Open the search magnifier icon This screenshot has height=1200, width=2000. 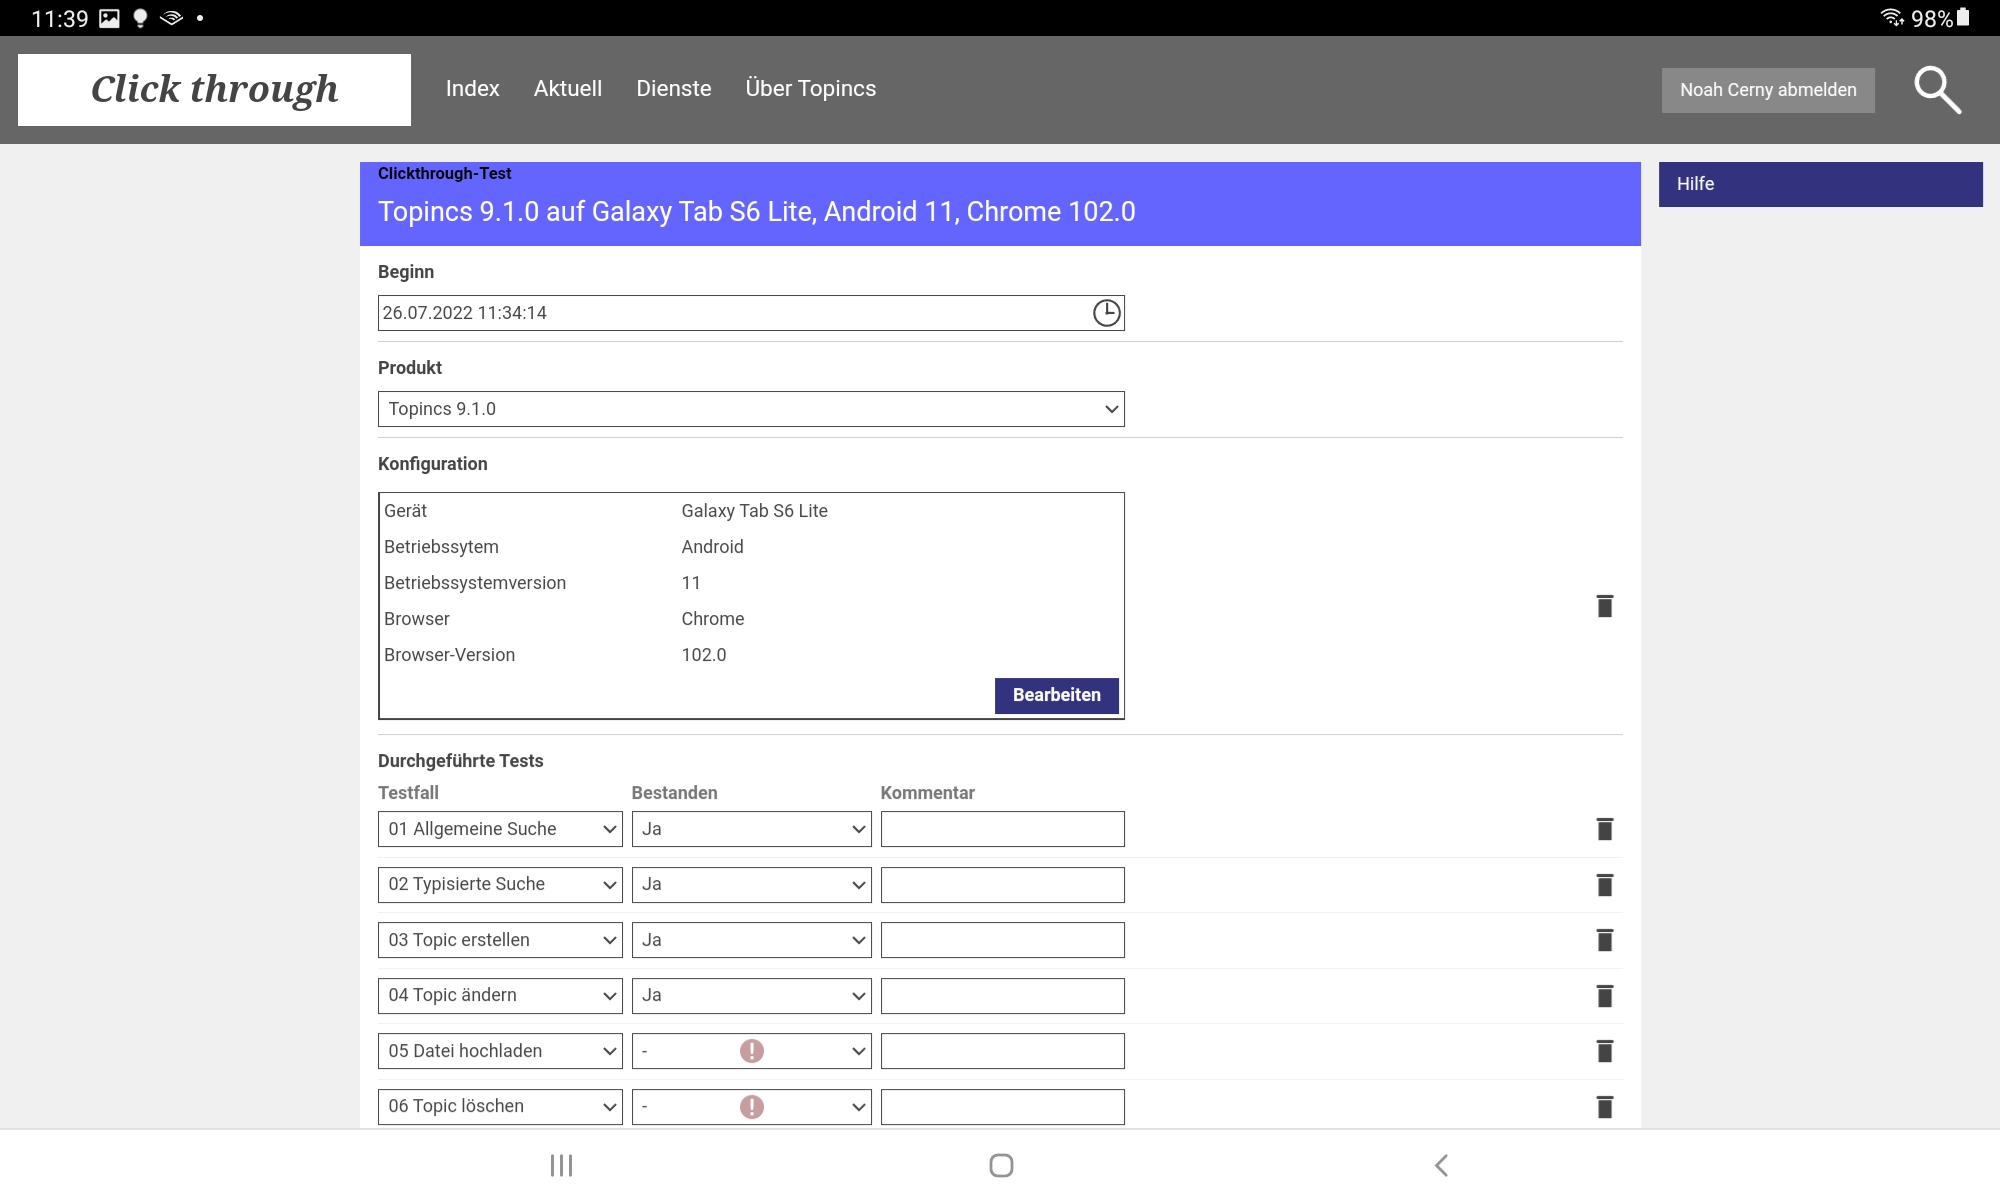tap(1936, 90)
